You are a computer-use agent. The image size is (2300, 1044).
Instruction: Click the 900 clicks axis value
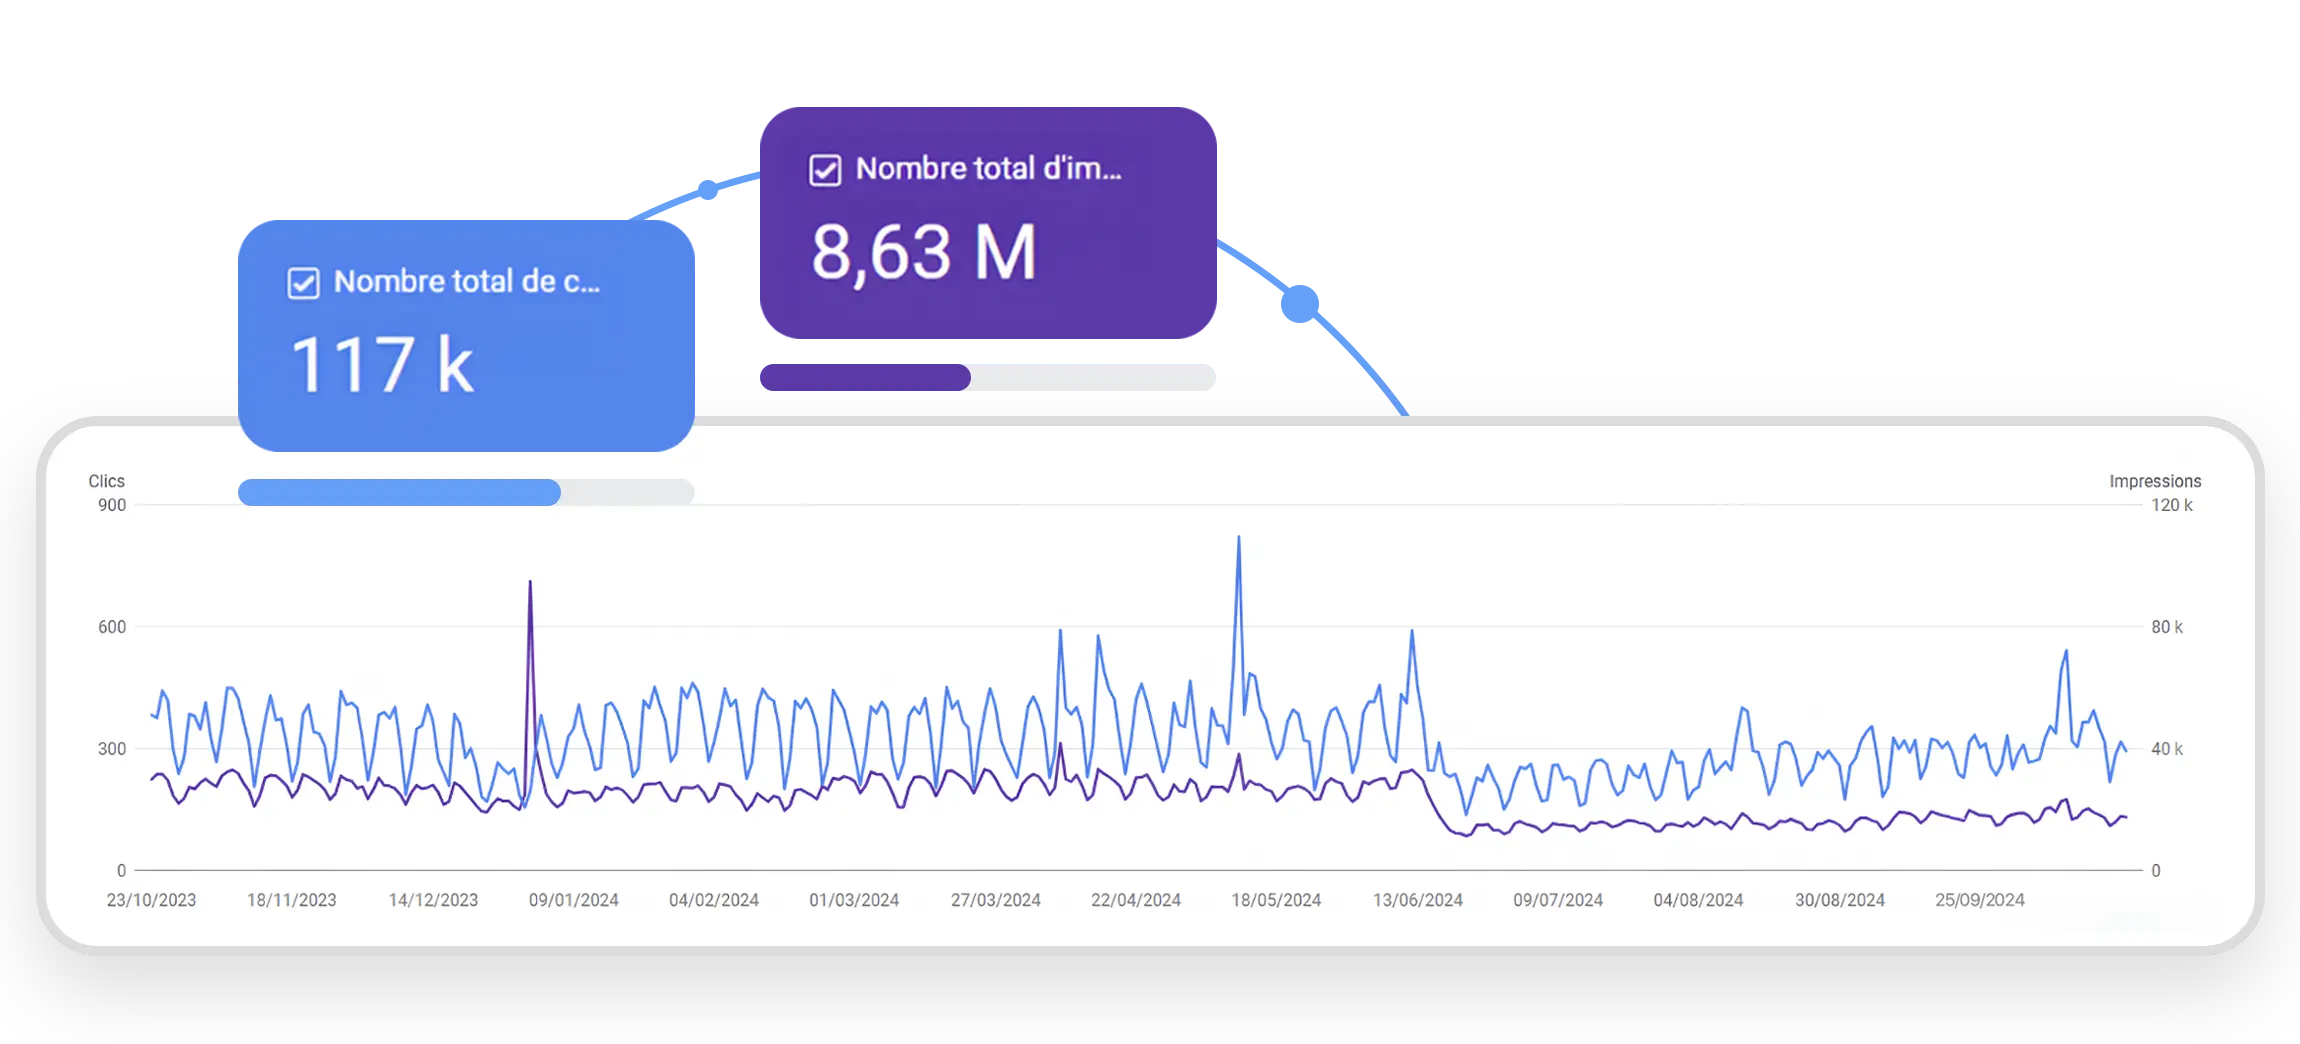pos(112,505)
